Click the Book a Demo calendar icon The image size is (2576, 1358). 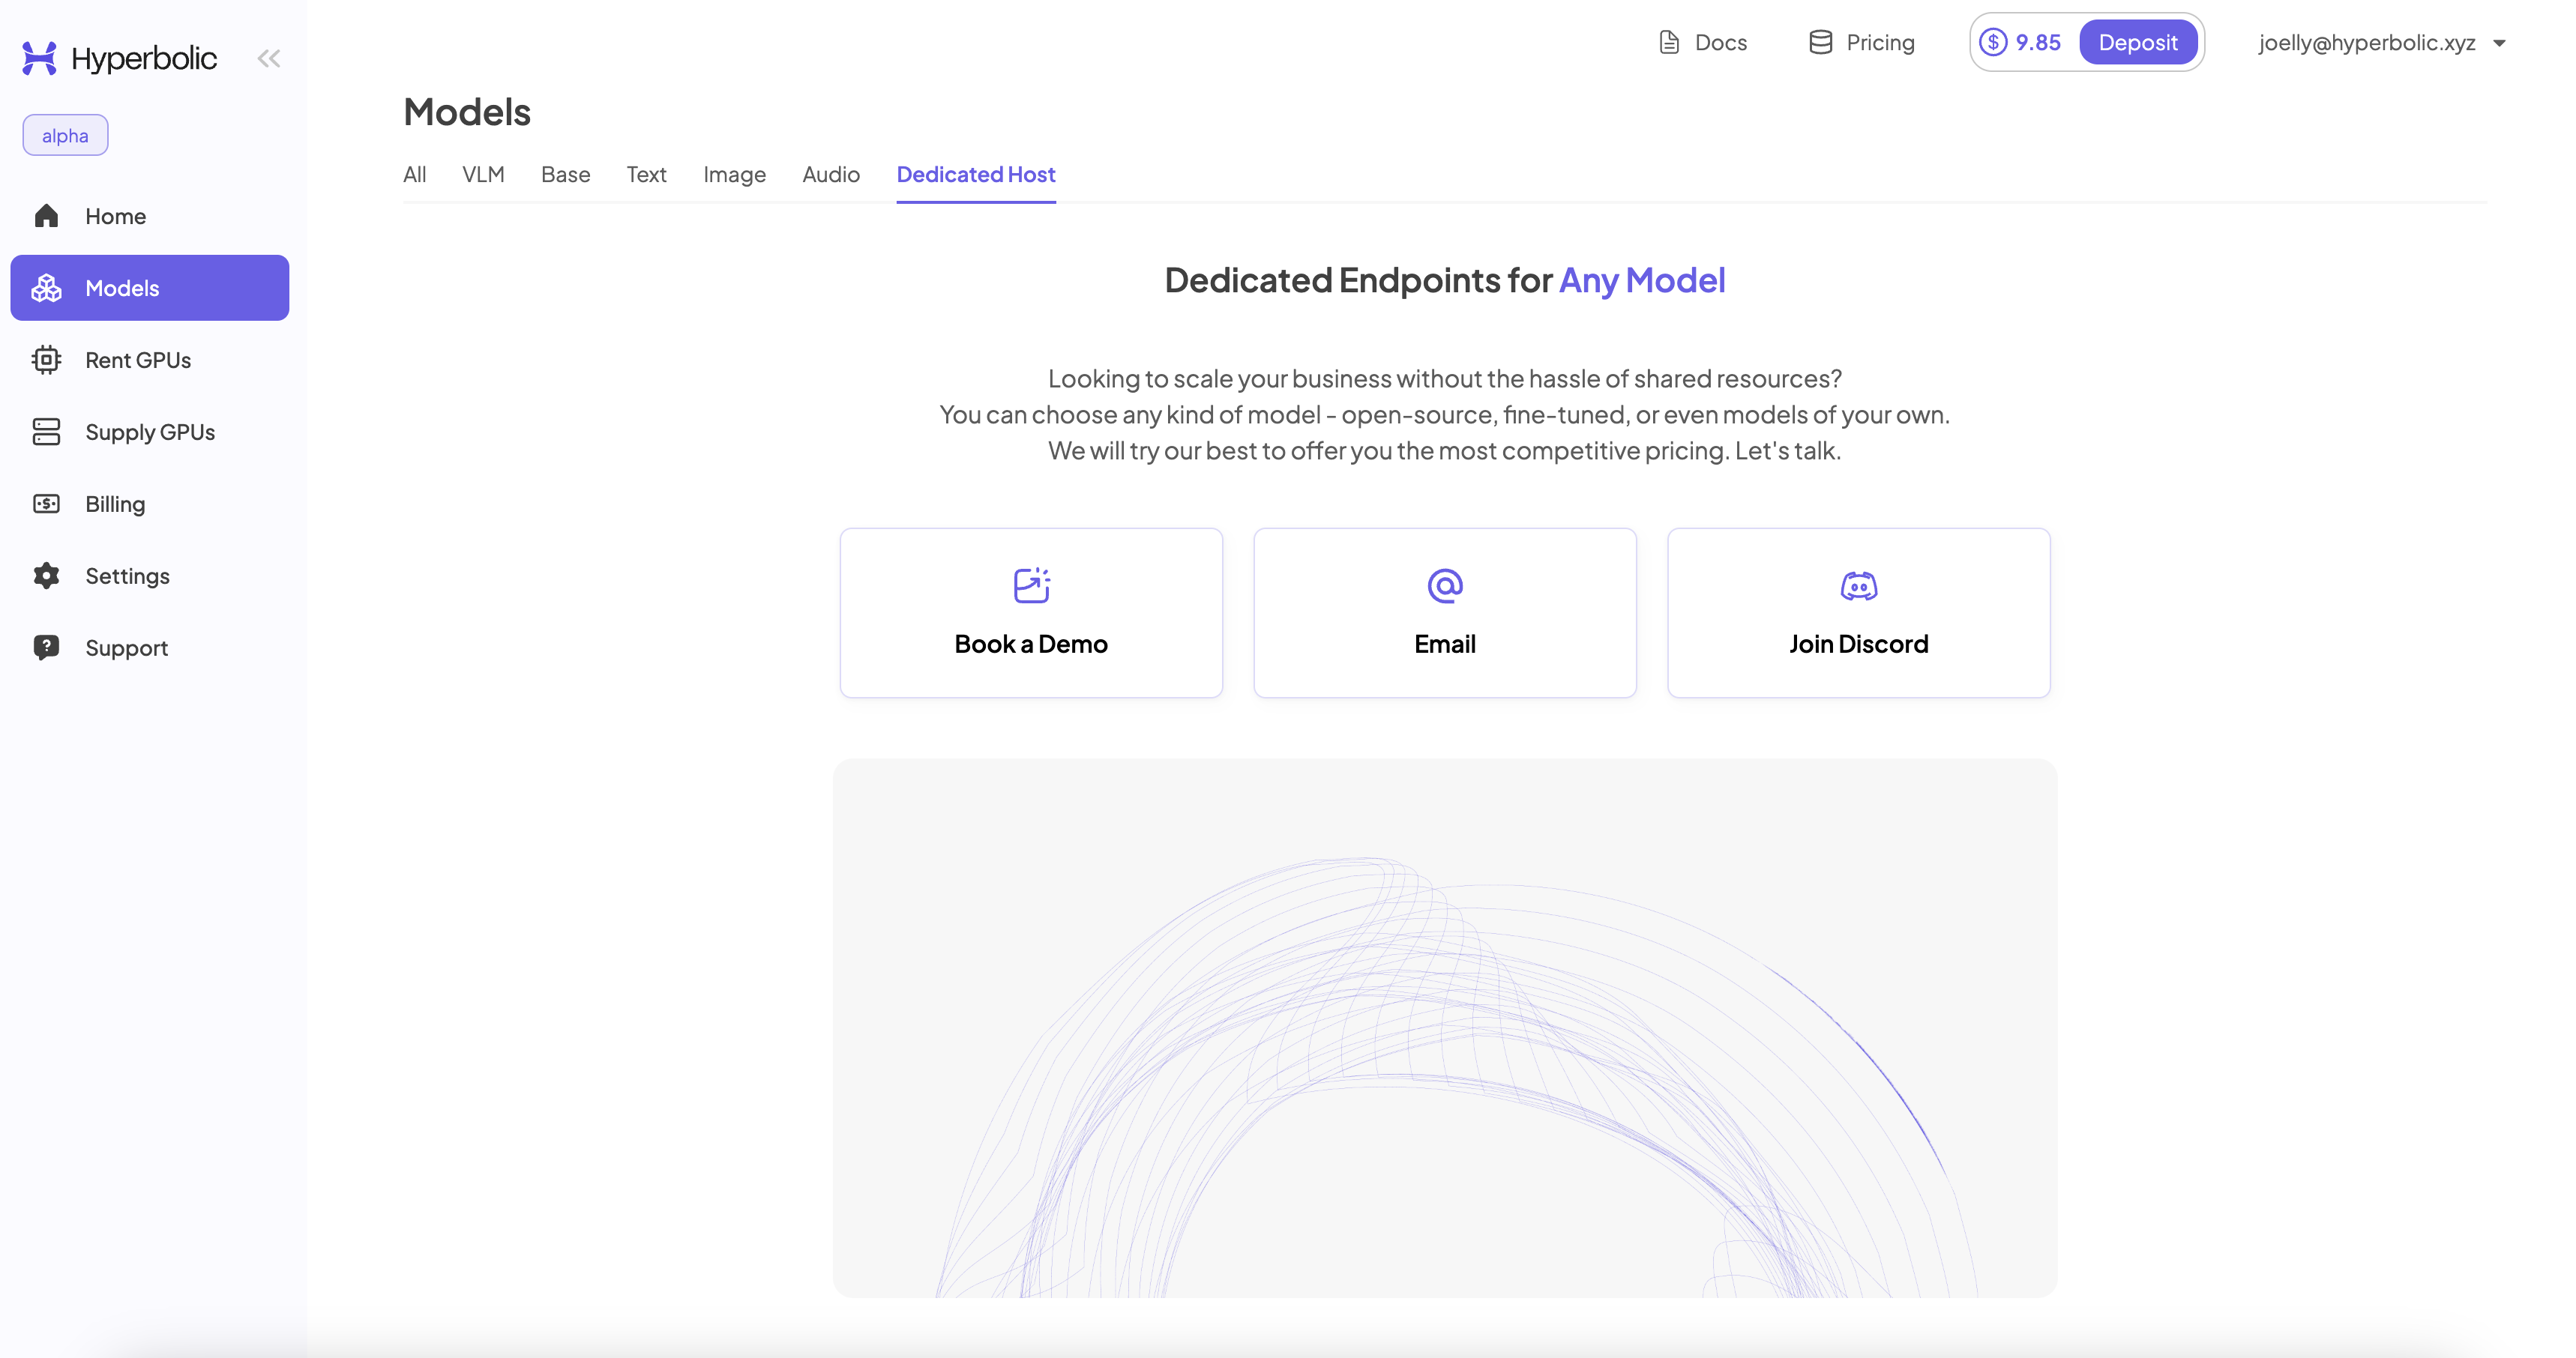[1031, 585]
